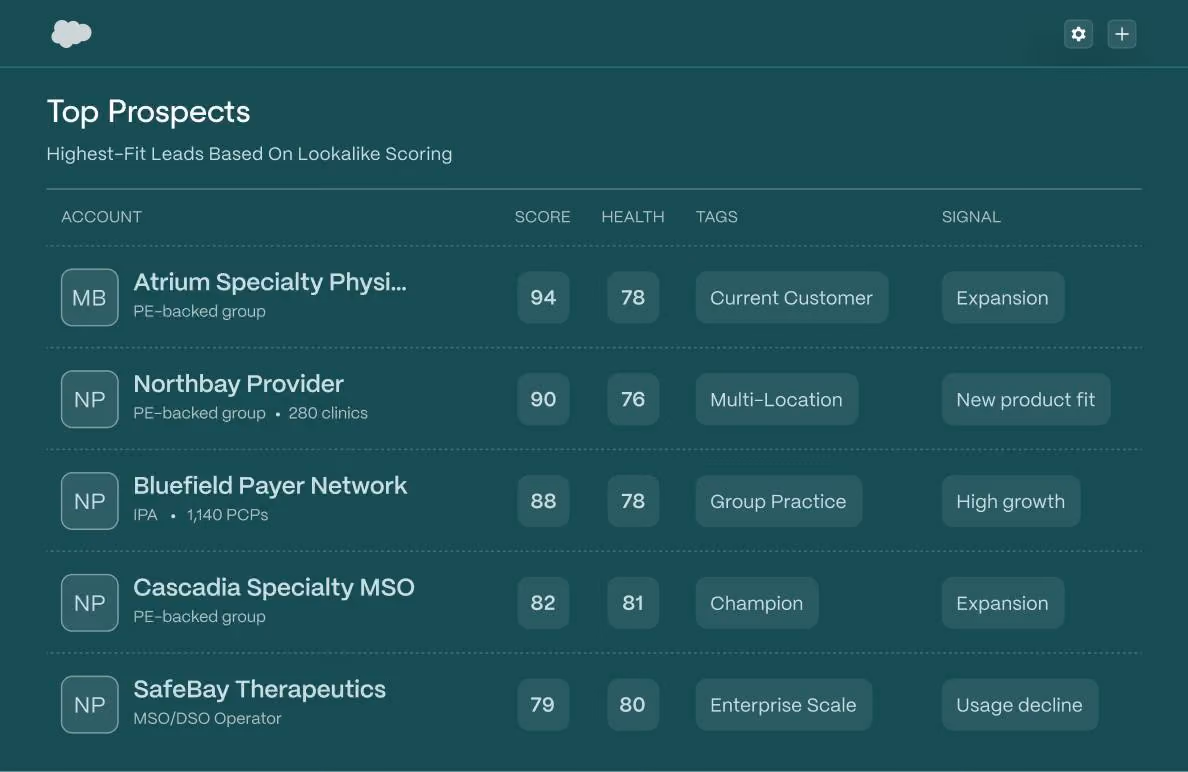Click SafeBay Therapeutics' NP avatar
The width and height of the screenshot is (1188, 772).
pyautogui.click(x=89, y=705)
